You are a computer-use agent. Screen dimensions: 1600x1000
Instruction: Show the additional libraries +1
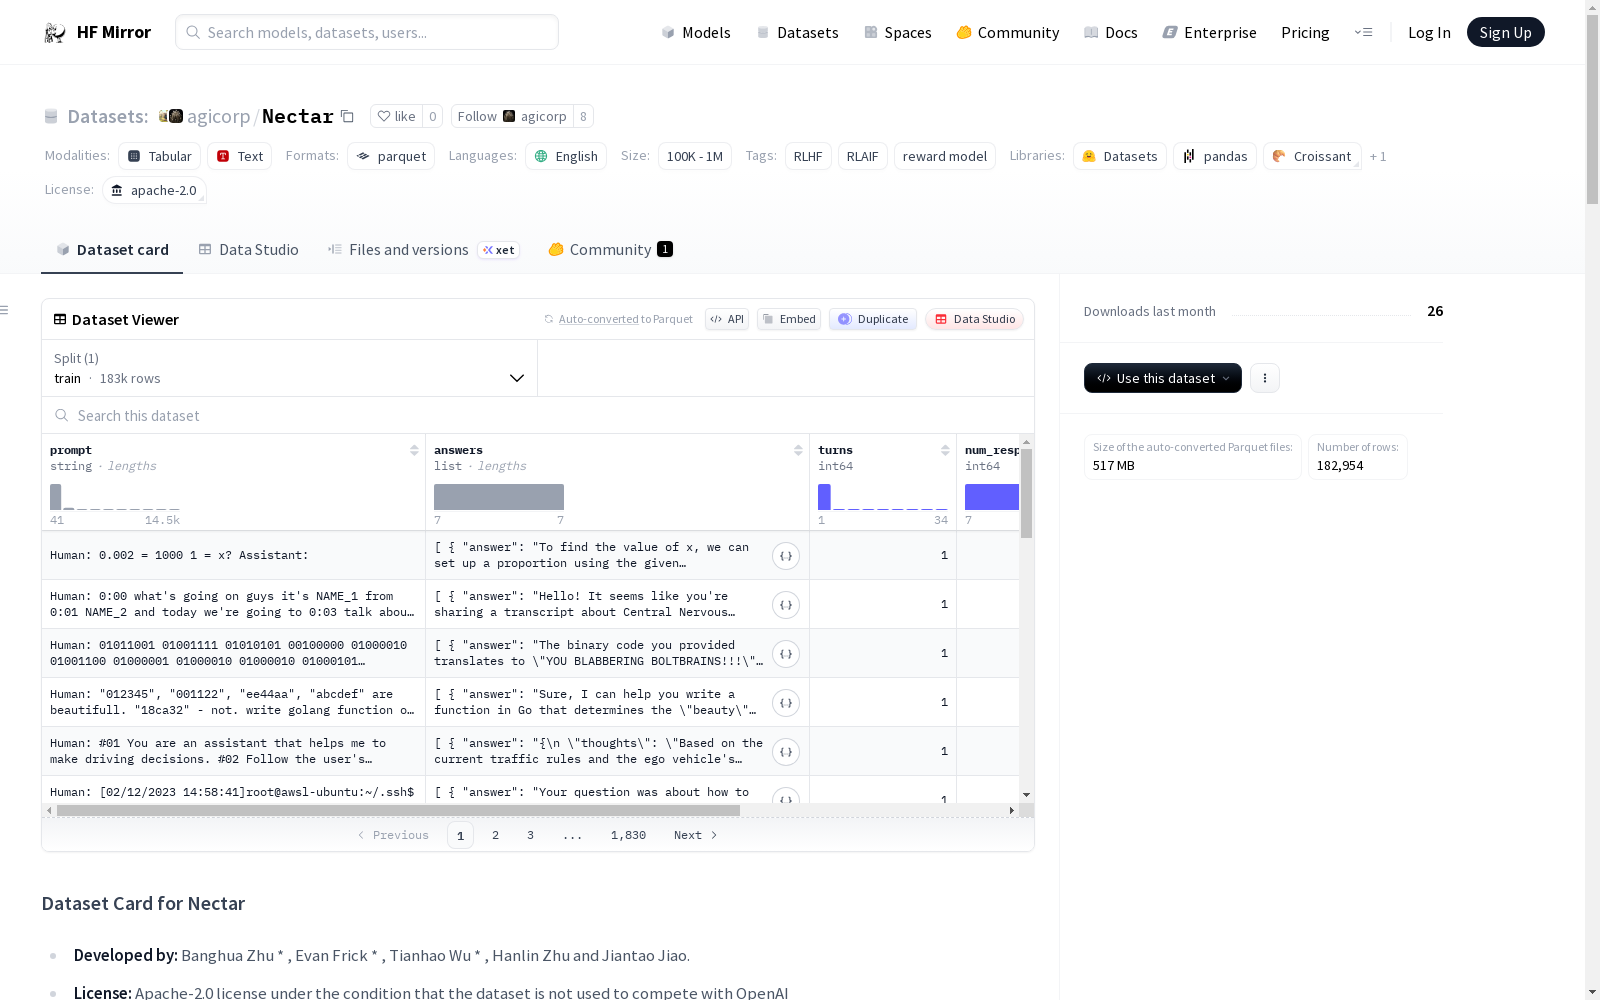(1378, 156)
